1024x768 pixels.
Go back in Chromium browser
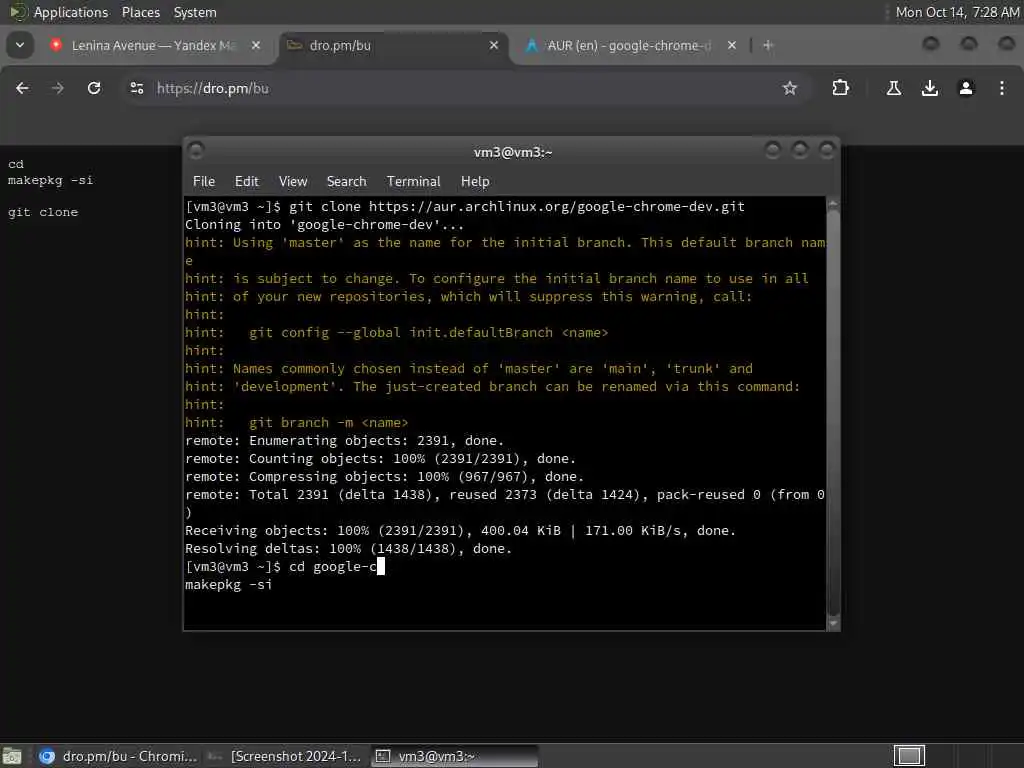[22, 88]
